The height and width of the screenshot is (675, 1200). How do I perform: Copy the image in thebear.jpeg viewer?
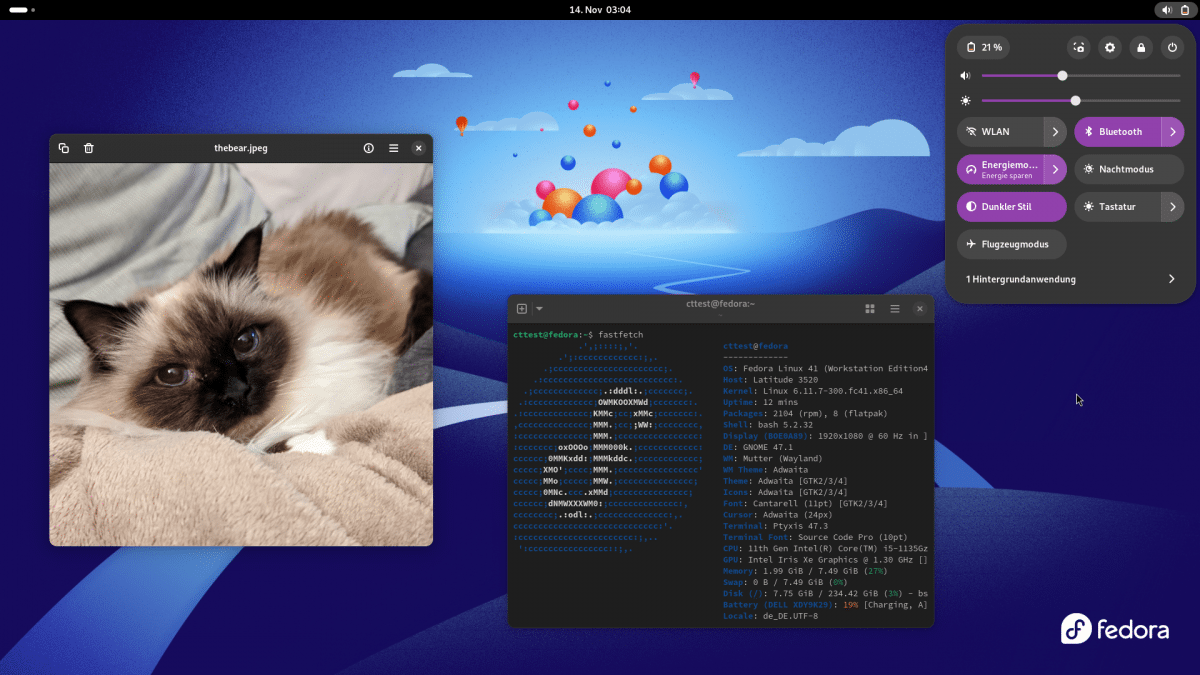(x=64, y=148)
